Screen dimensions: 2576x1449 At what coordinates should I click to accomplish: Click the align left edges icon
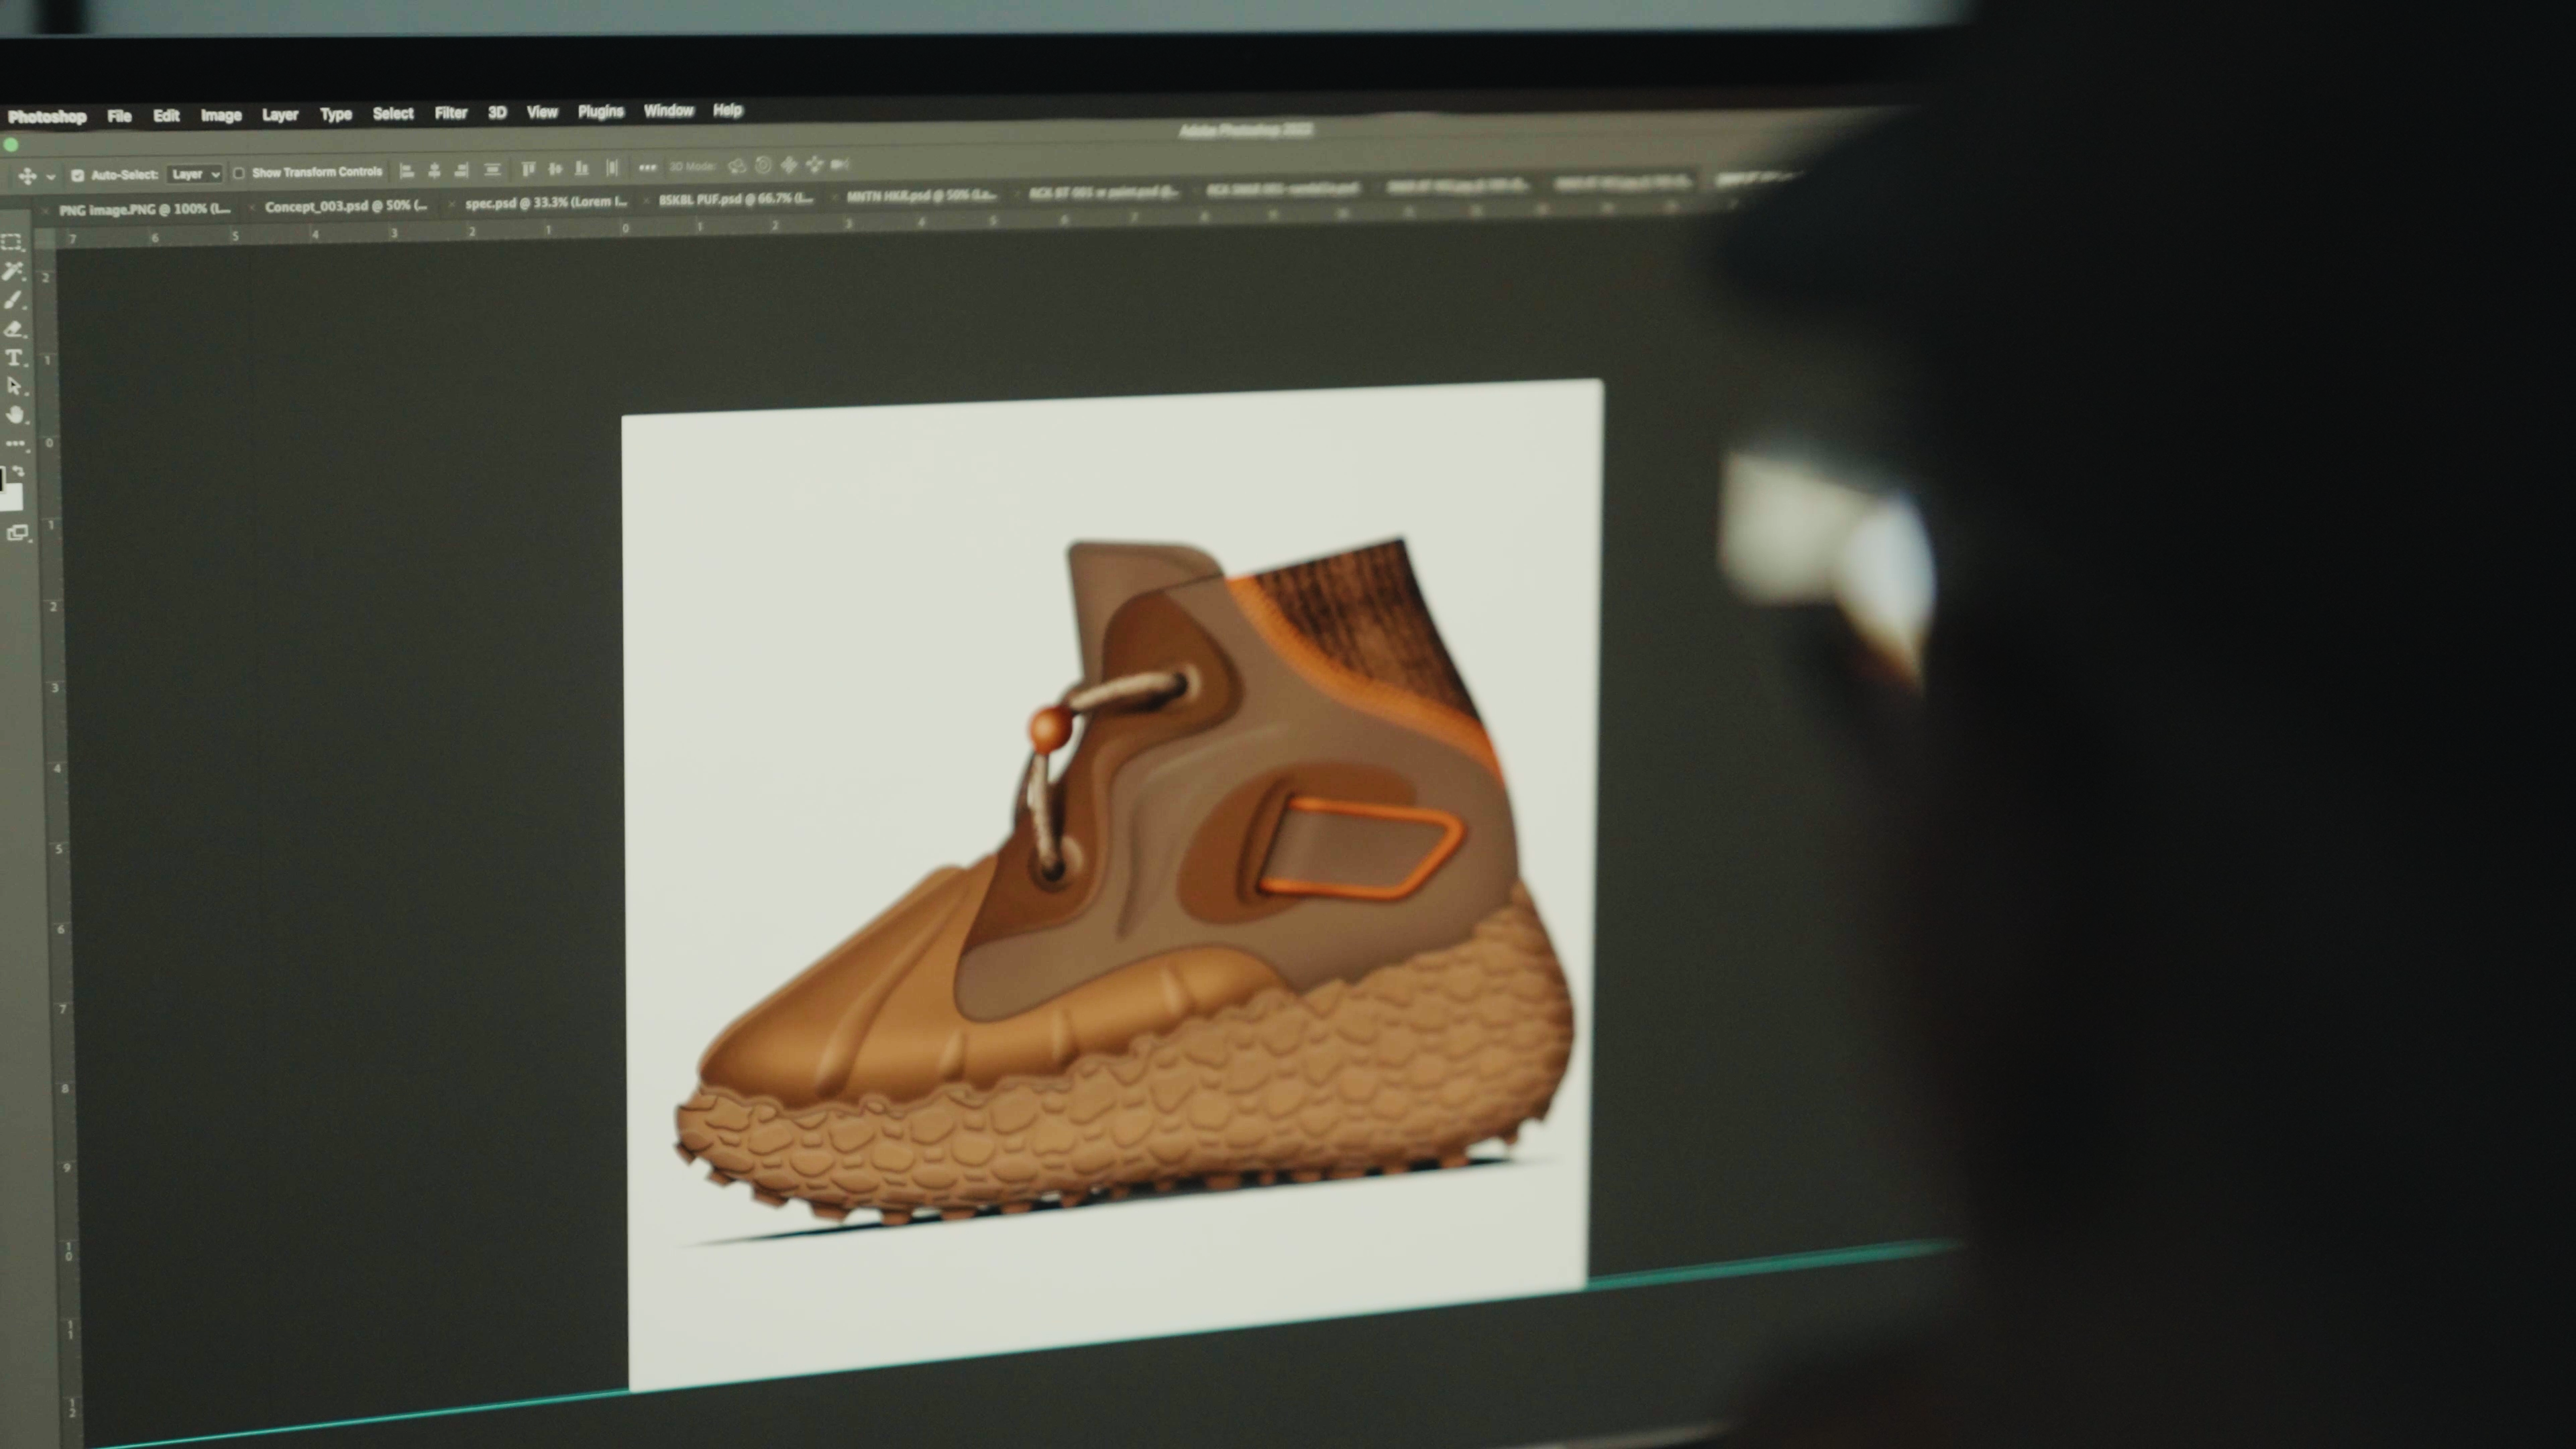pyautogui.click(x=406, y=171)
